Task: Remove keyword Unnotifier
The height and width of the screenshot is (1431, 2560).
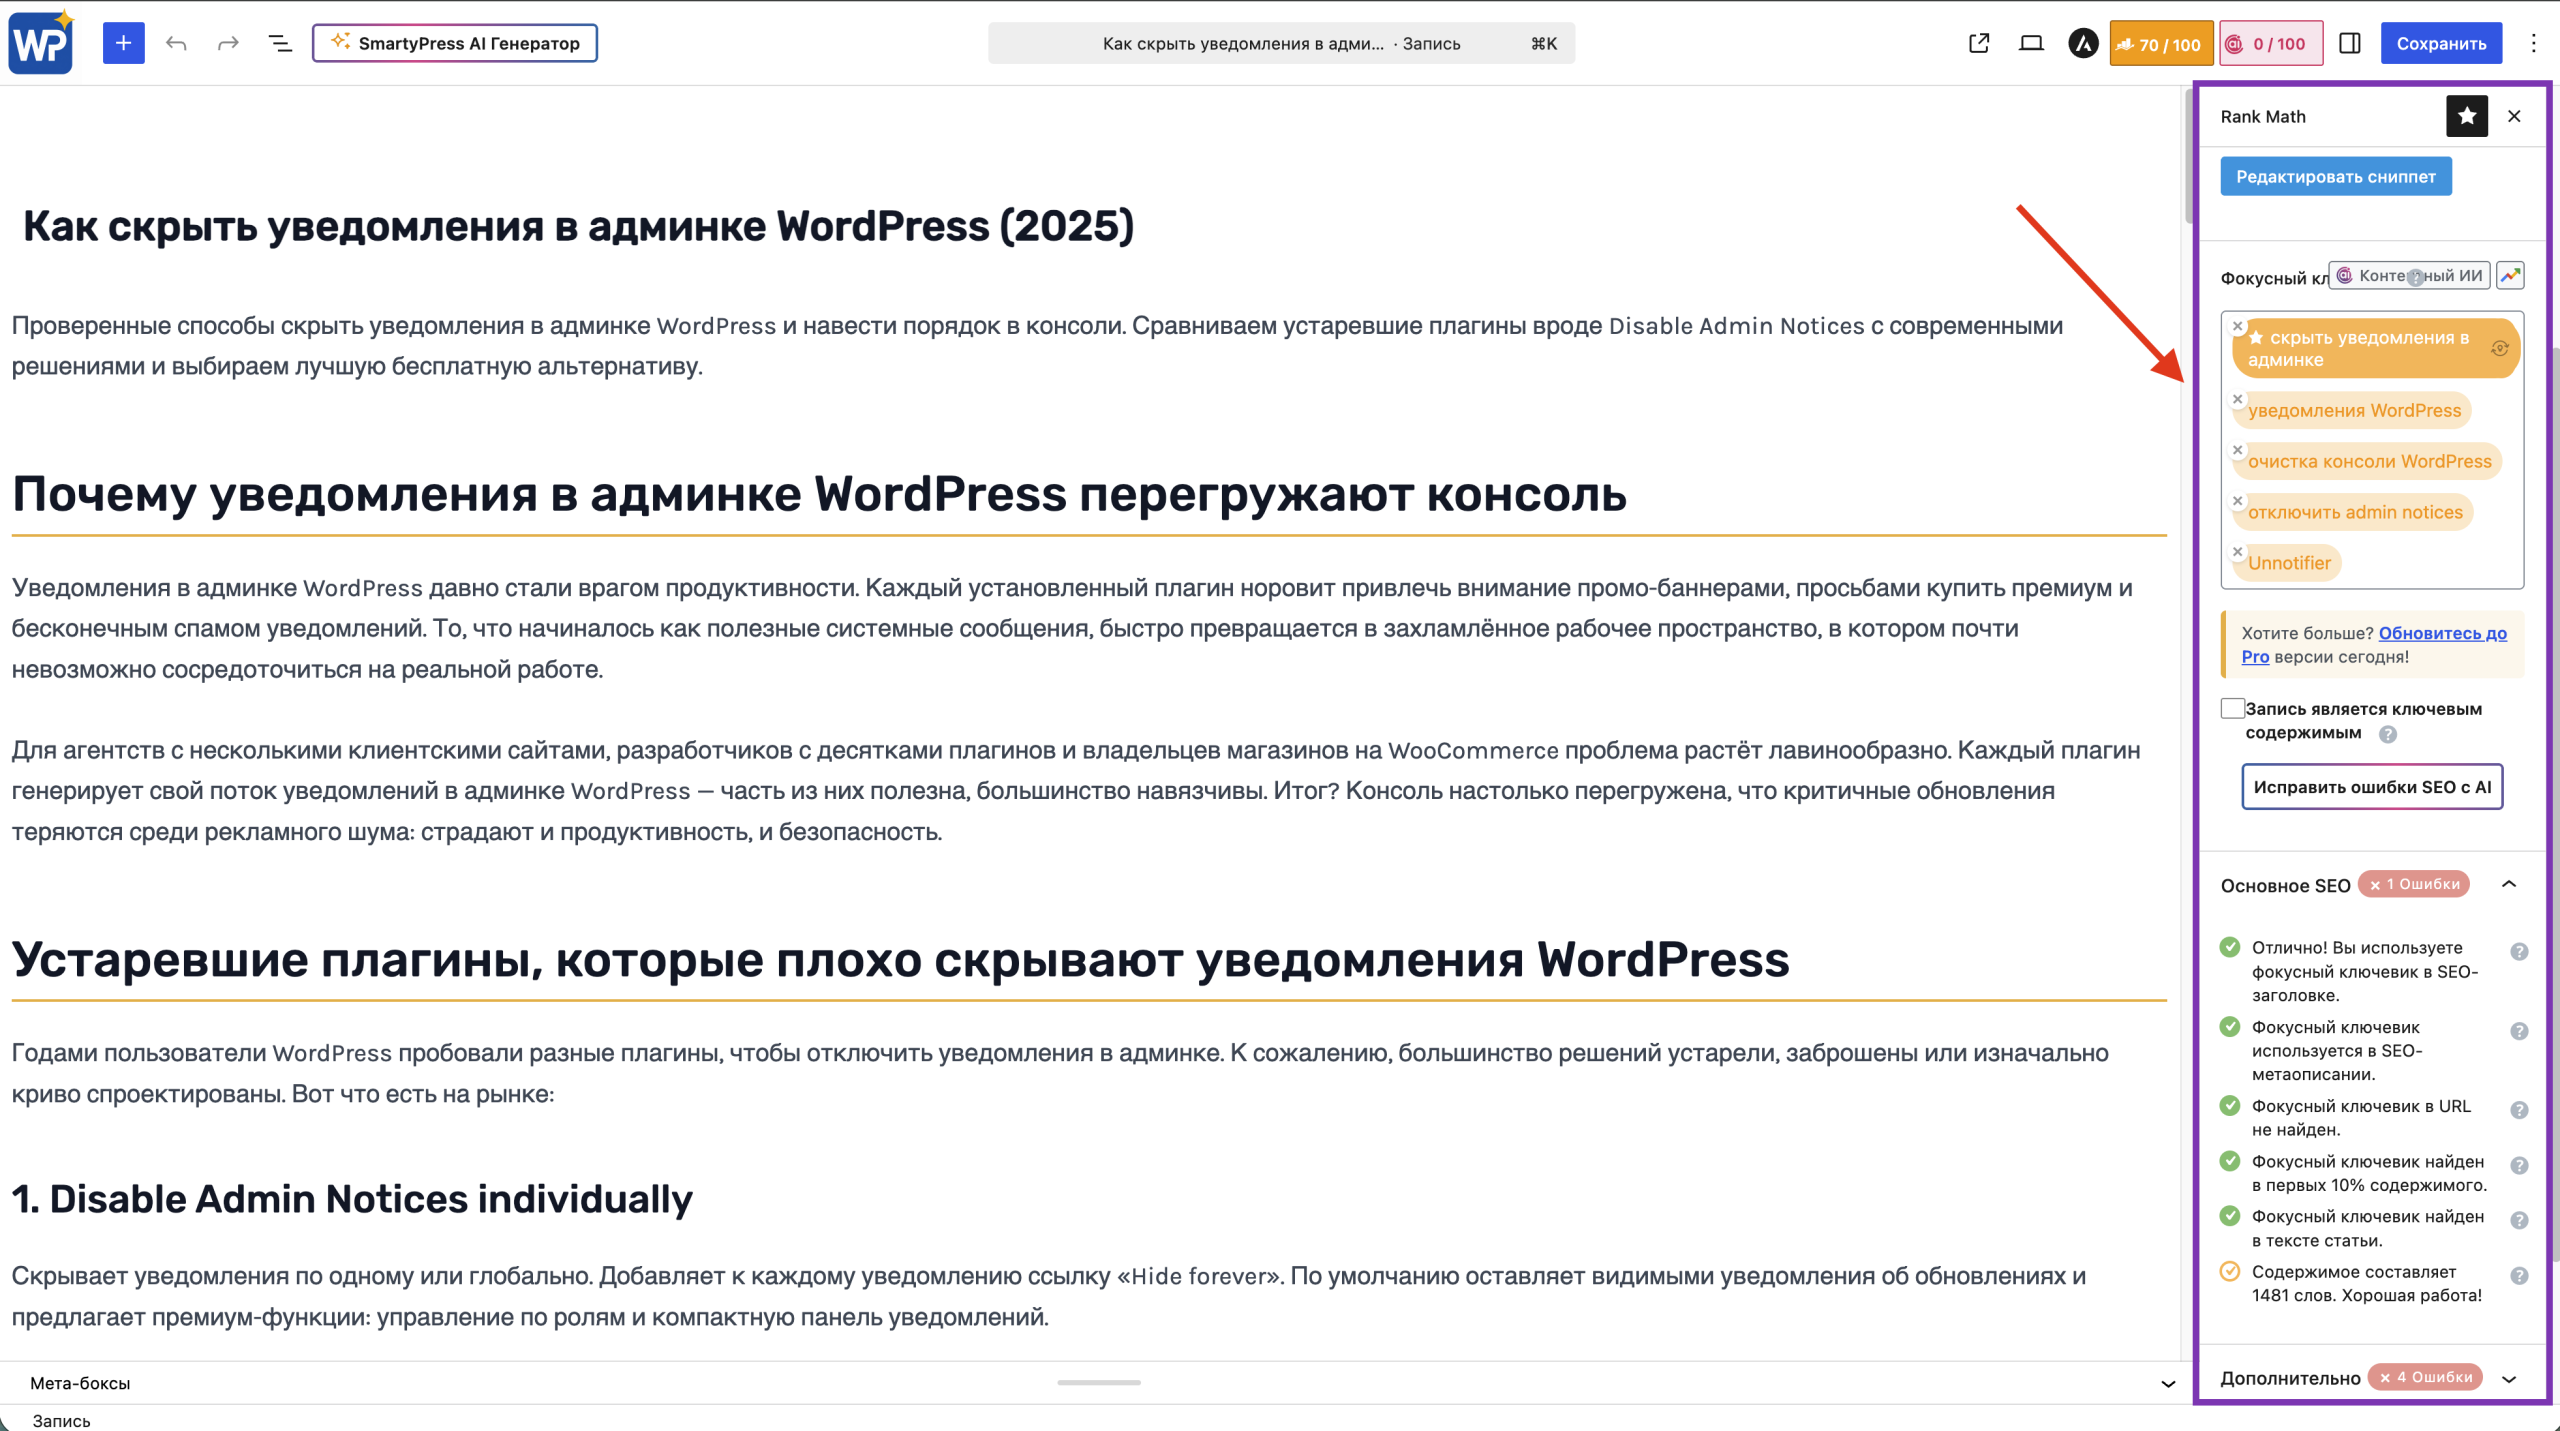Action: point(2238,552)
